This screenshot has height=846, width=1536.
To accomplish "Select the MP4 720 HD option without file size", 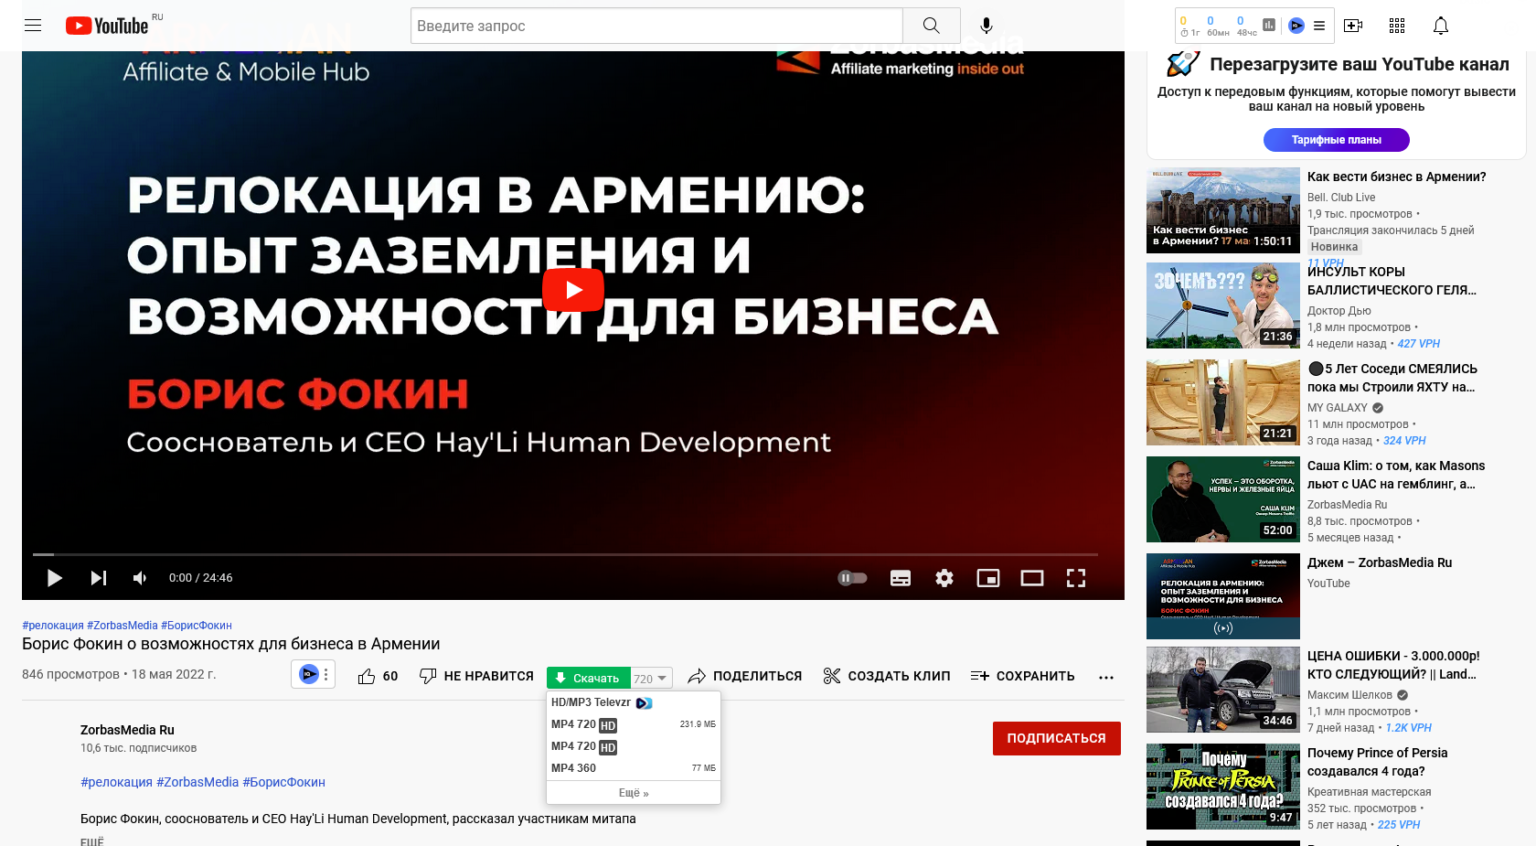I will [633, 746].
